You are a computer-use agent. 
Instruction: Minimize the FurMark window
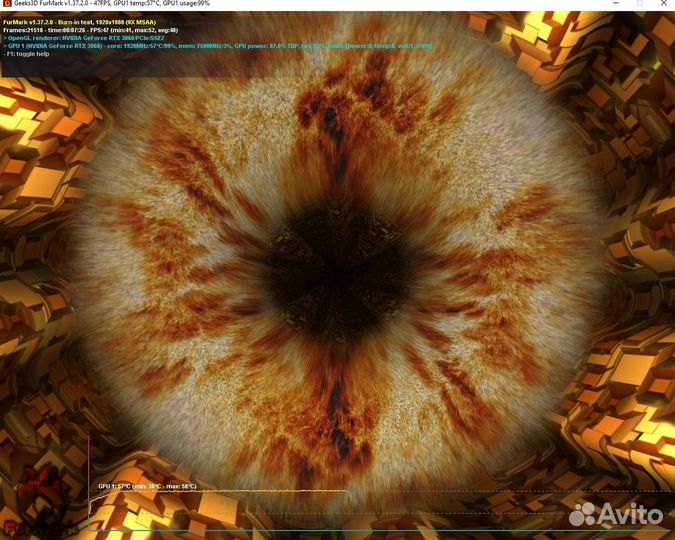point(616,3)
